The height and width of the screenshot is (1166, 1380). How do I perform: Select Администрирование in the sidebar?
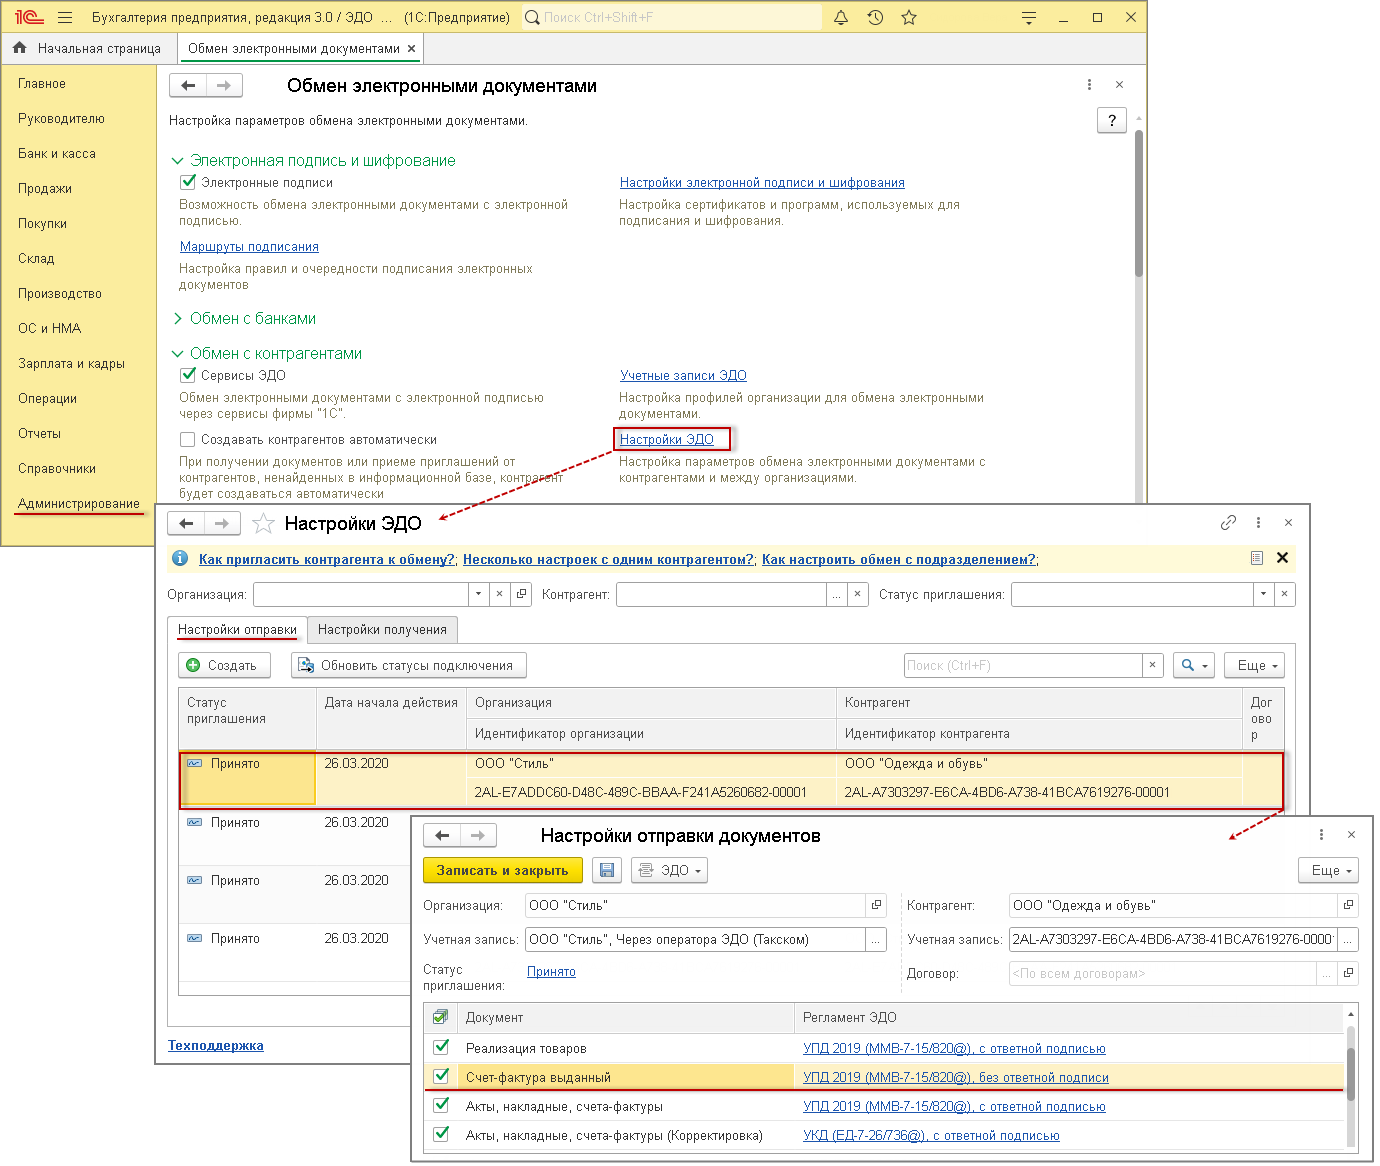tap(78, 503)
